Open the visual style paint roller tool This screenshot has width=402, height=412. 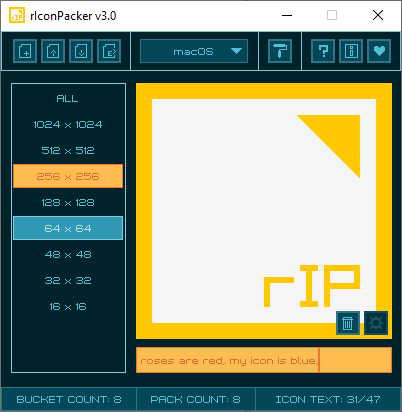pyautogui.click(x=280, y=51)
